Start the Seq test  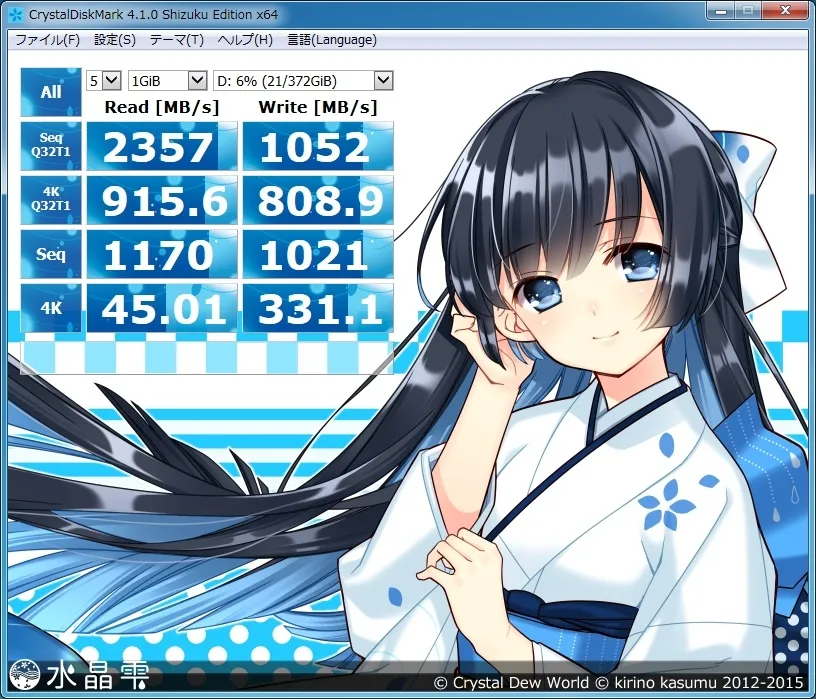pos(51,254)
